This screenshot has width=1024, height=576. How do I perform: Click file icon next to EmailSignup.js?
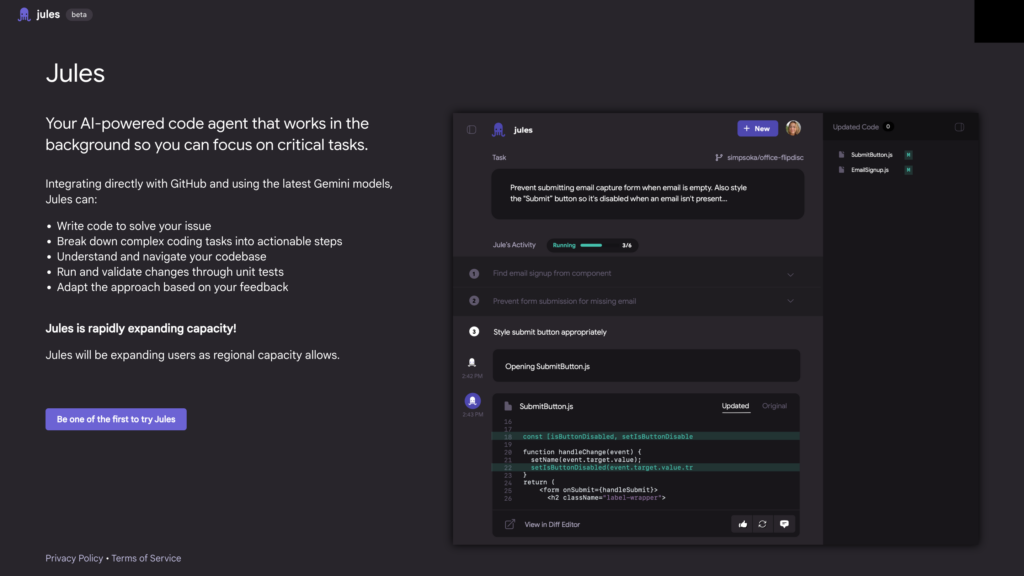point(841,170)
